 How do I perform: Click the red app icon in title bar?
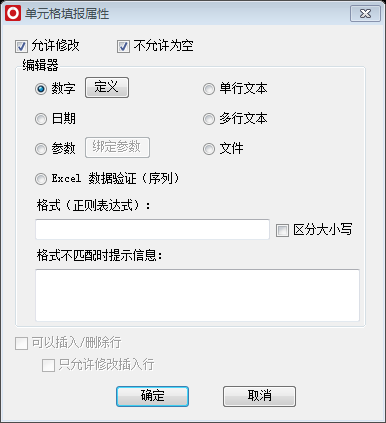13,14
